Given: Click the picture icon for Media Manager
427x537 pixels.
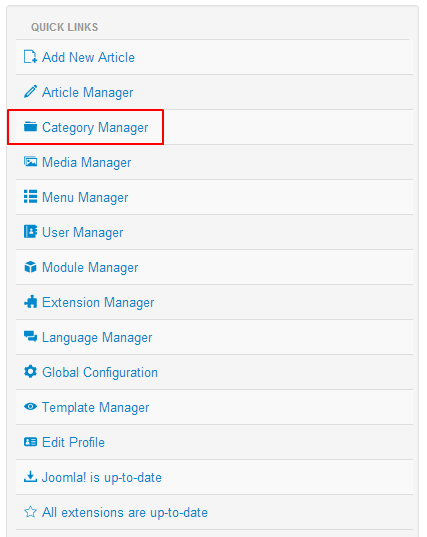Looking at the screenshot, I should click(x=30, y=161).
